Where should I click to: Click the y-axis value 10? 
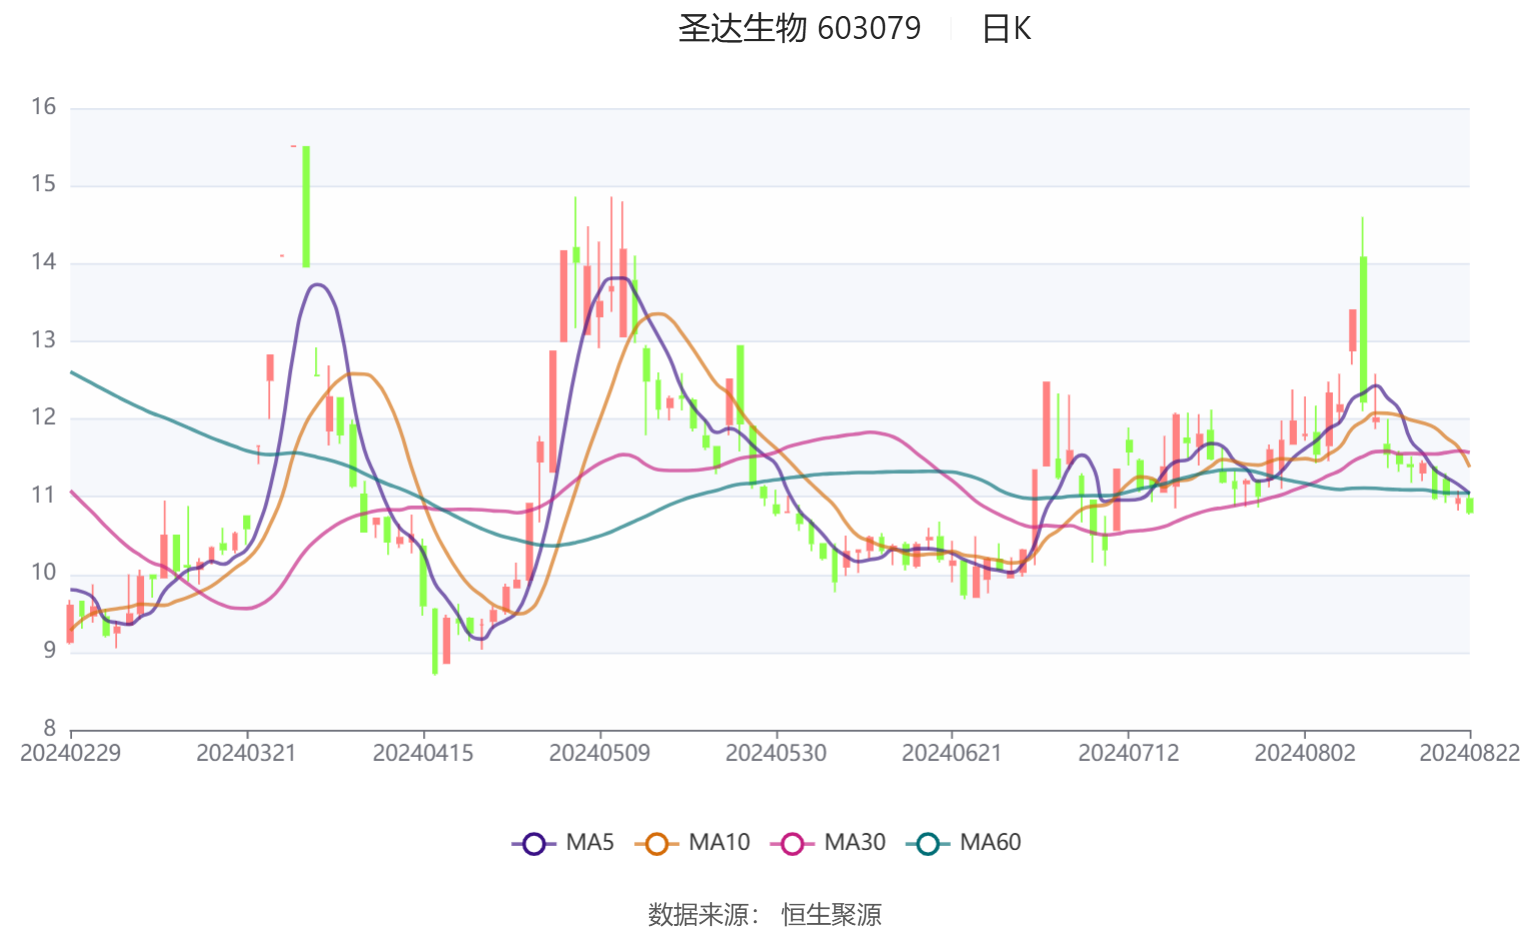[43, 573]
